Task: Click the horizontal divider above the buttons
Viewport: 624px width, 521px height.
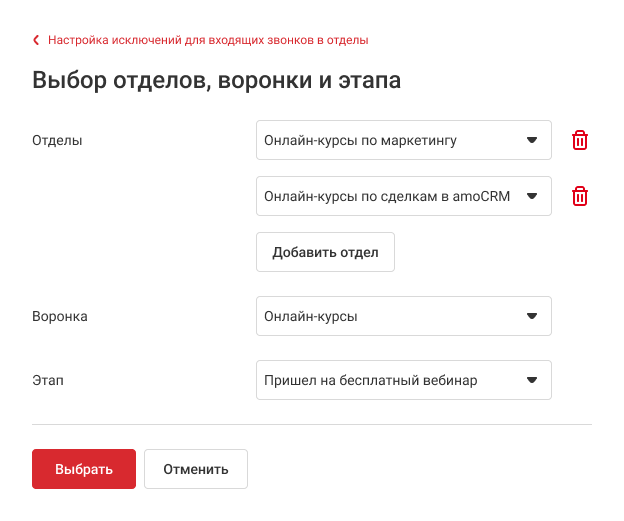Action: pyautogui.click(x=312, y=424)
